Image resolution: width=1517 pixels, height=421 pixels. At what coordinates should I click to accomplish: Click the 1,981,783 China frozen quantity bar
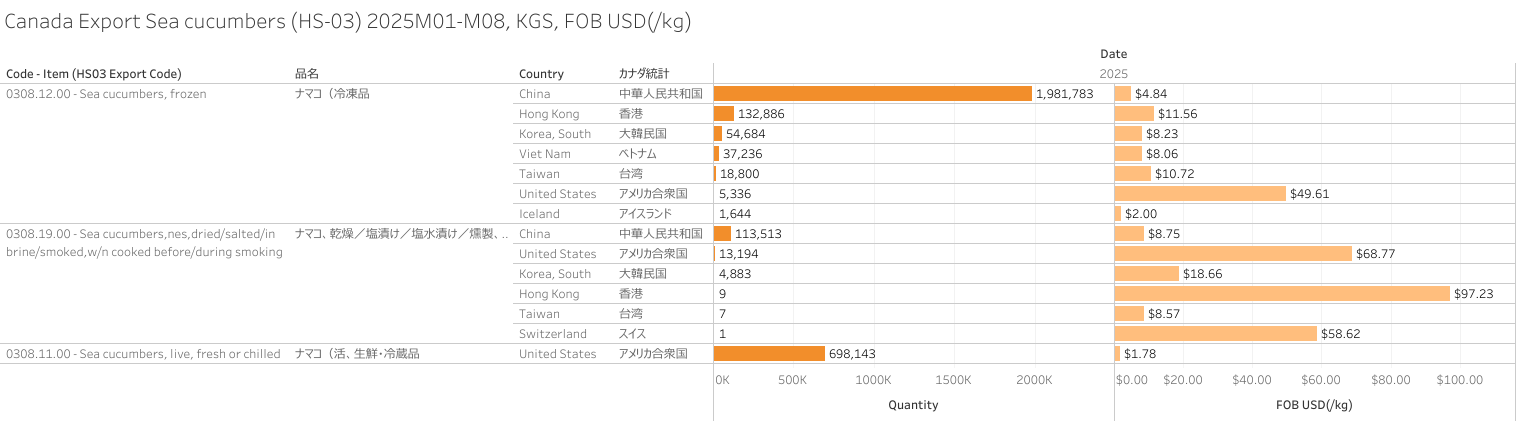(872, 93)
